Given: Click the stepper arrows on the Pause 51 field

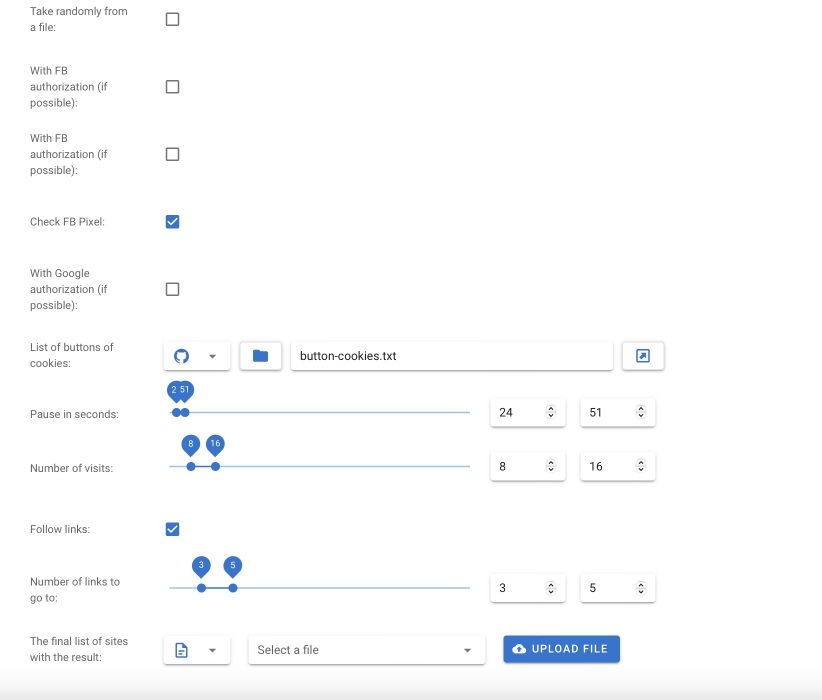Looking at the screenshot, I should click(x=641, y=412).
